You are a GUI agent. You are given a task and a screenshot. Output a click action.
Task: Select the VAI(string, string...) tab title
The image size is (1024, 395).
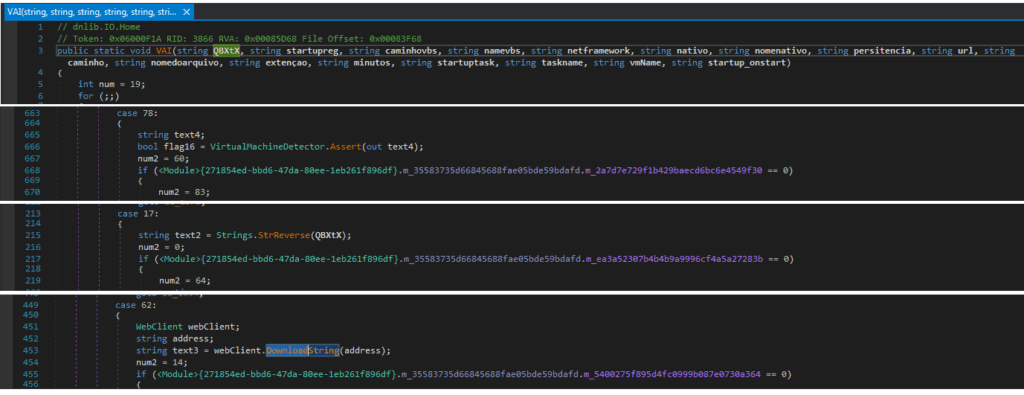[x=92, y=12]
